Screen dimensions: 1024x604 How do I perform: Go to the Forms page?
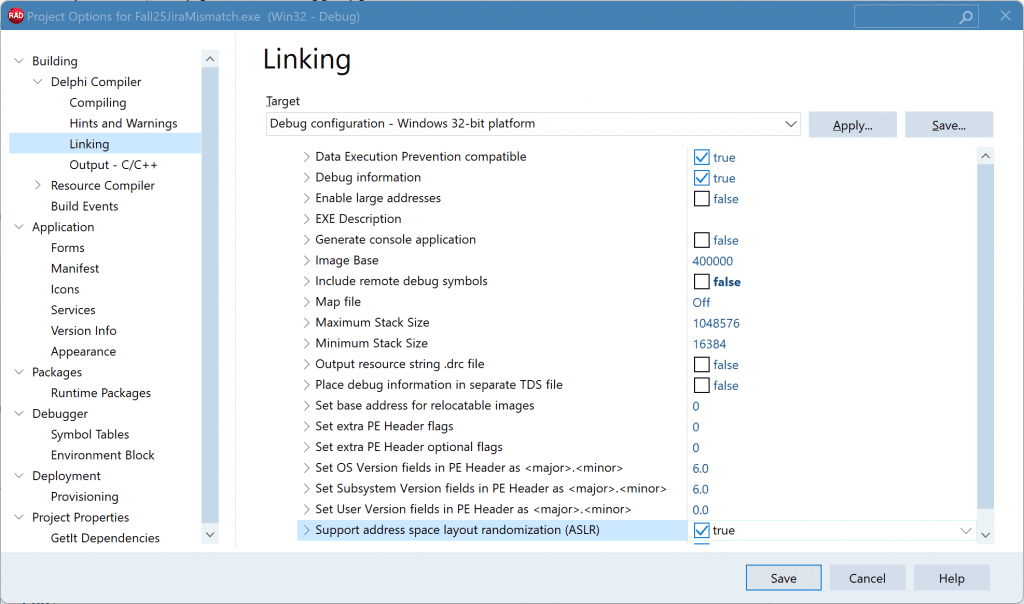68,247
